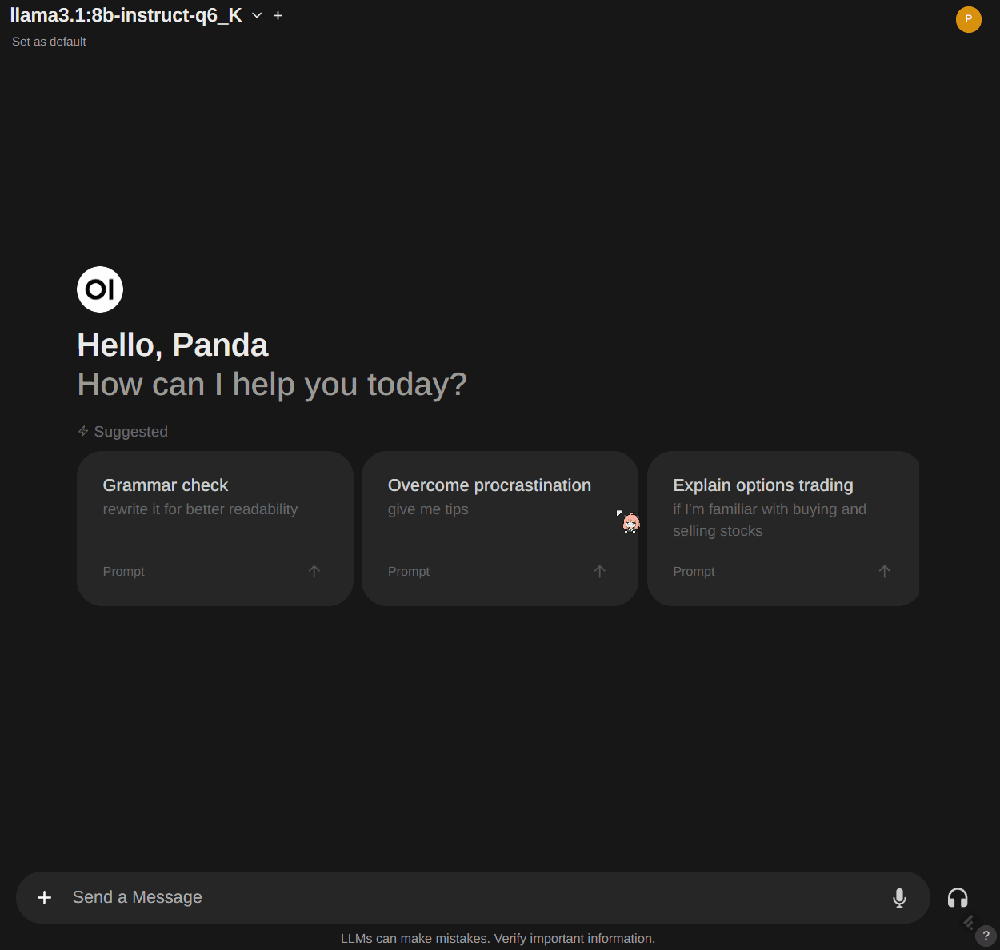The width and height of the screenshot is (1000, 950).
Task: Open the user profile avatar menu
Action: [x=968, y=19]
